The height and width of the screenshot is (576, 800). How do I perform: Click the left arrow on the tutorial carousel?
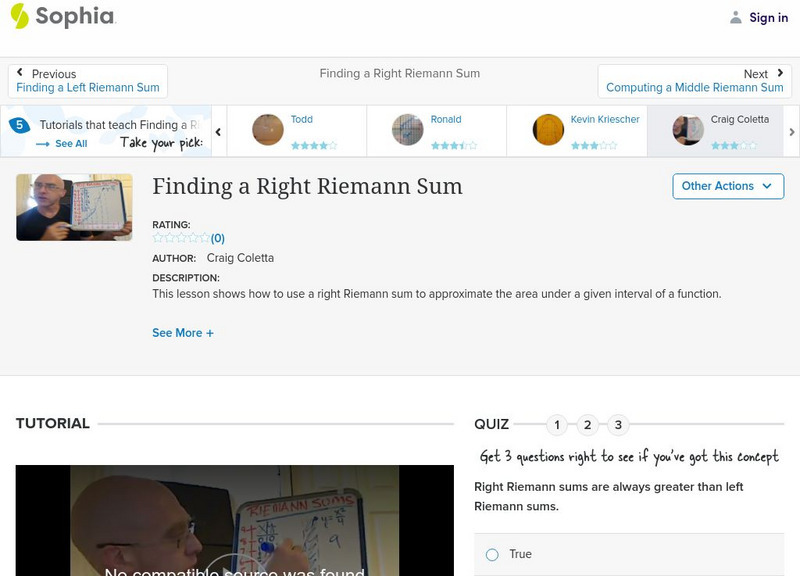click(x=218, y=131)
